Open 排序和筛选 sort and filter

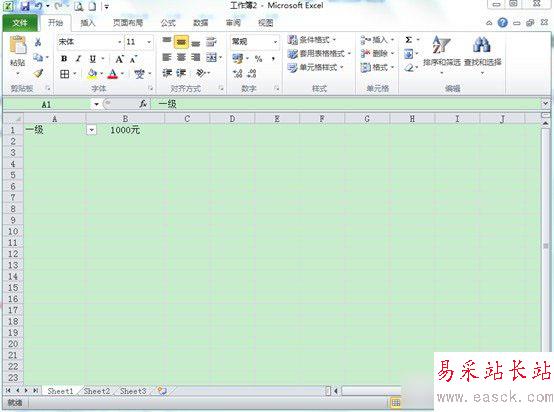click(x=442, y=54)
